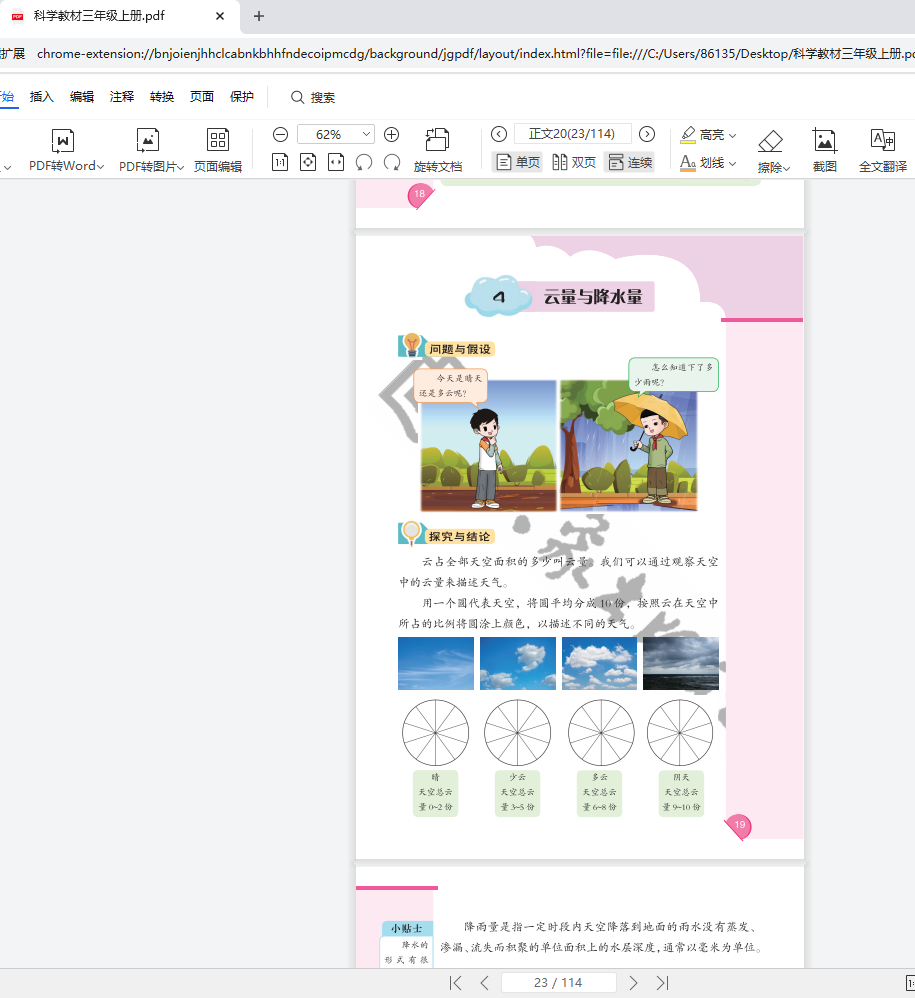Open the 保护 menu tab
Image resolution: width=915 pixels, height=998 pixels.
tap(242, 97)
